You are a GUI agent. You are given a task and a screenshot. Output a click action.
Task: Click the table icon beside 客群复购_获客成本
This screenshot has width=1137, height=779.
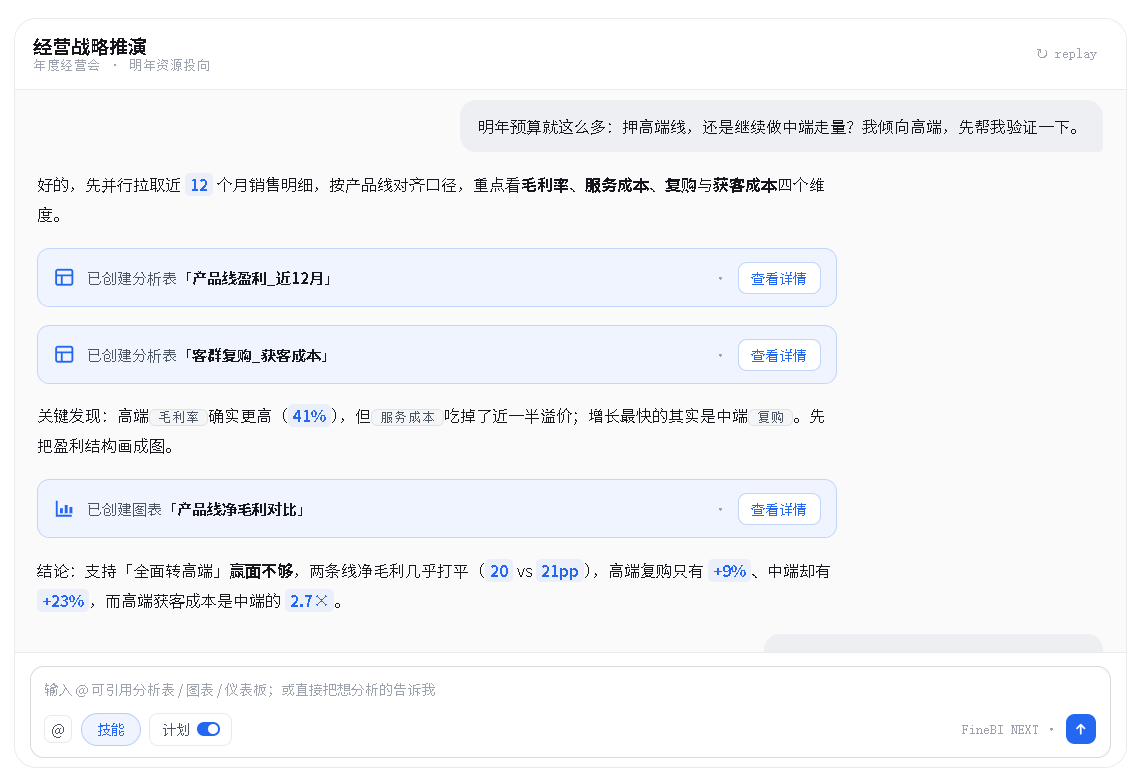pyautogui.click(x=65, y=355)
